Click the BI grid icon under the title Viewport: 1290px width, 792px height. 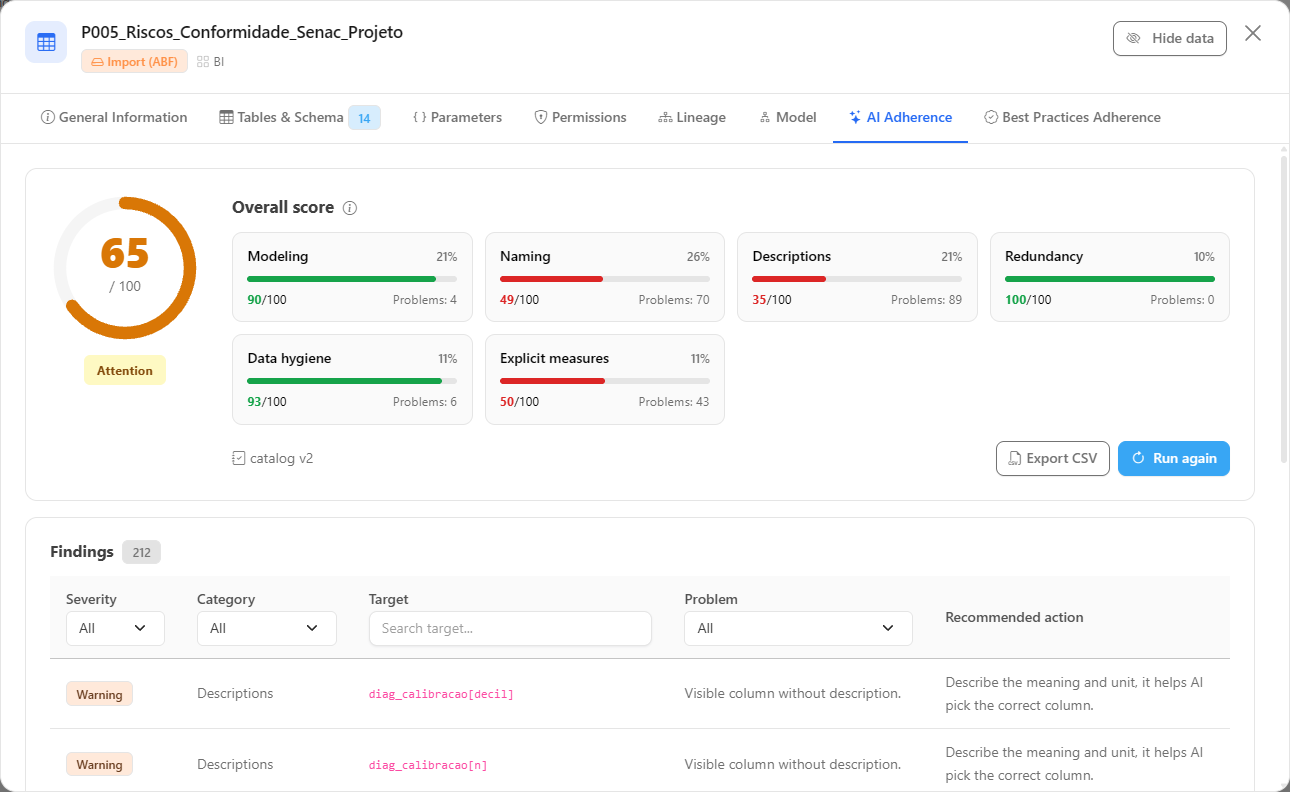tap(203, 61)
